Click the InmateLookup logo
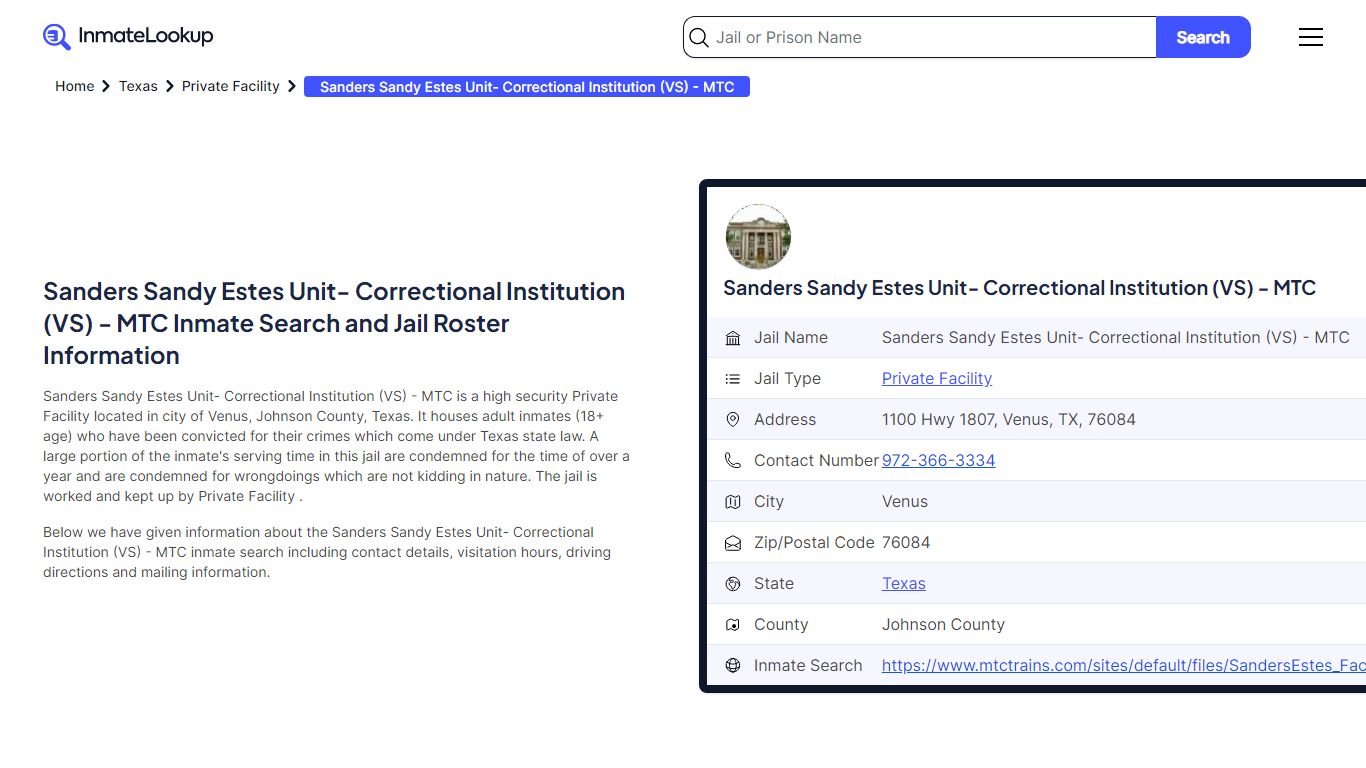 (x=128, y=37)
